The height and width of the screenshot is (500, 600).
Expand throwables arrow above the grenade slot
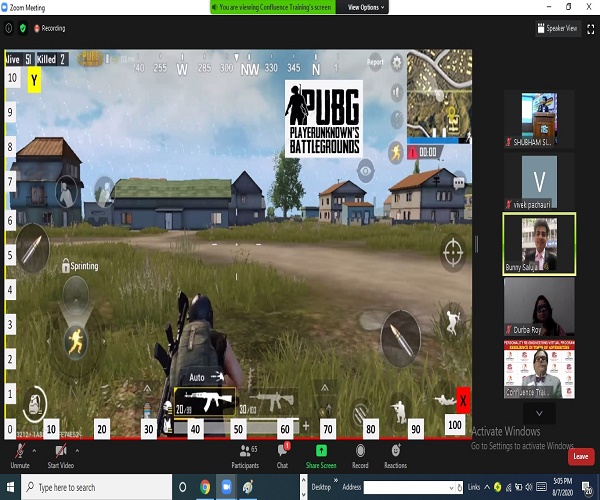click(324, 388)
